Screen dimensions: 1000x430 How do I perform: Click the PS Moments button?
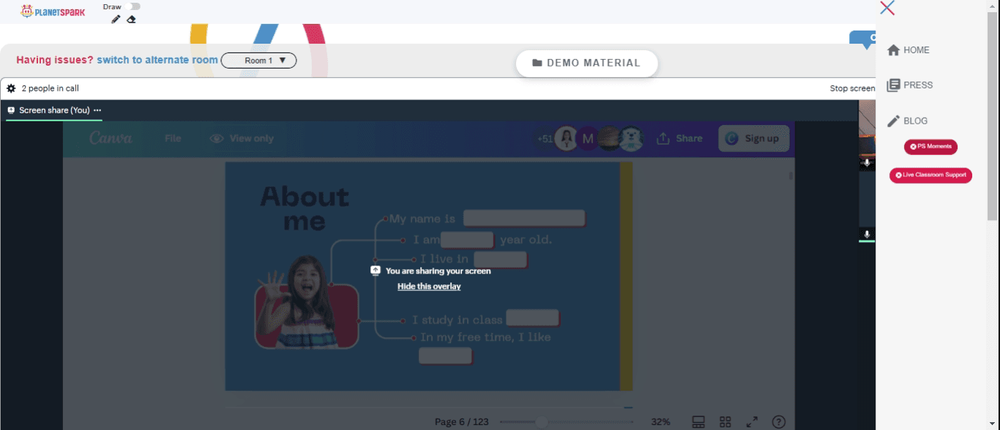(930, 147)
